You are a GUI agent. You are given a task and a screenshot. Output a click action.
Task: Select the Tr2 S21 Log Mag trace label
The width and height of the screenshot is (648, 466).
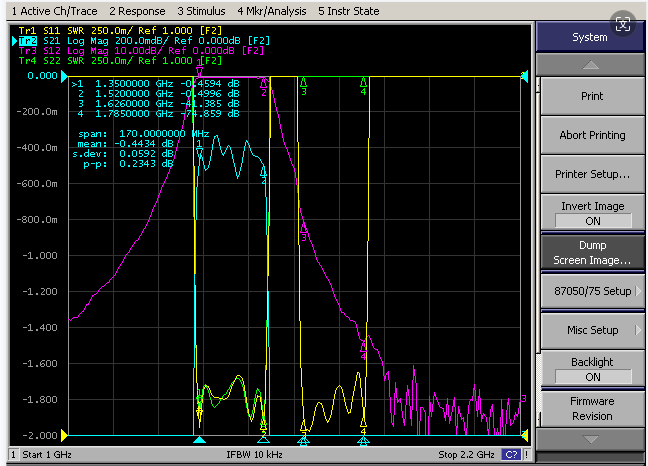pyautogui.click(x=144, y=40)
